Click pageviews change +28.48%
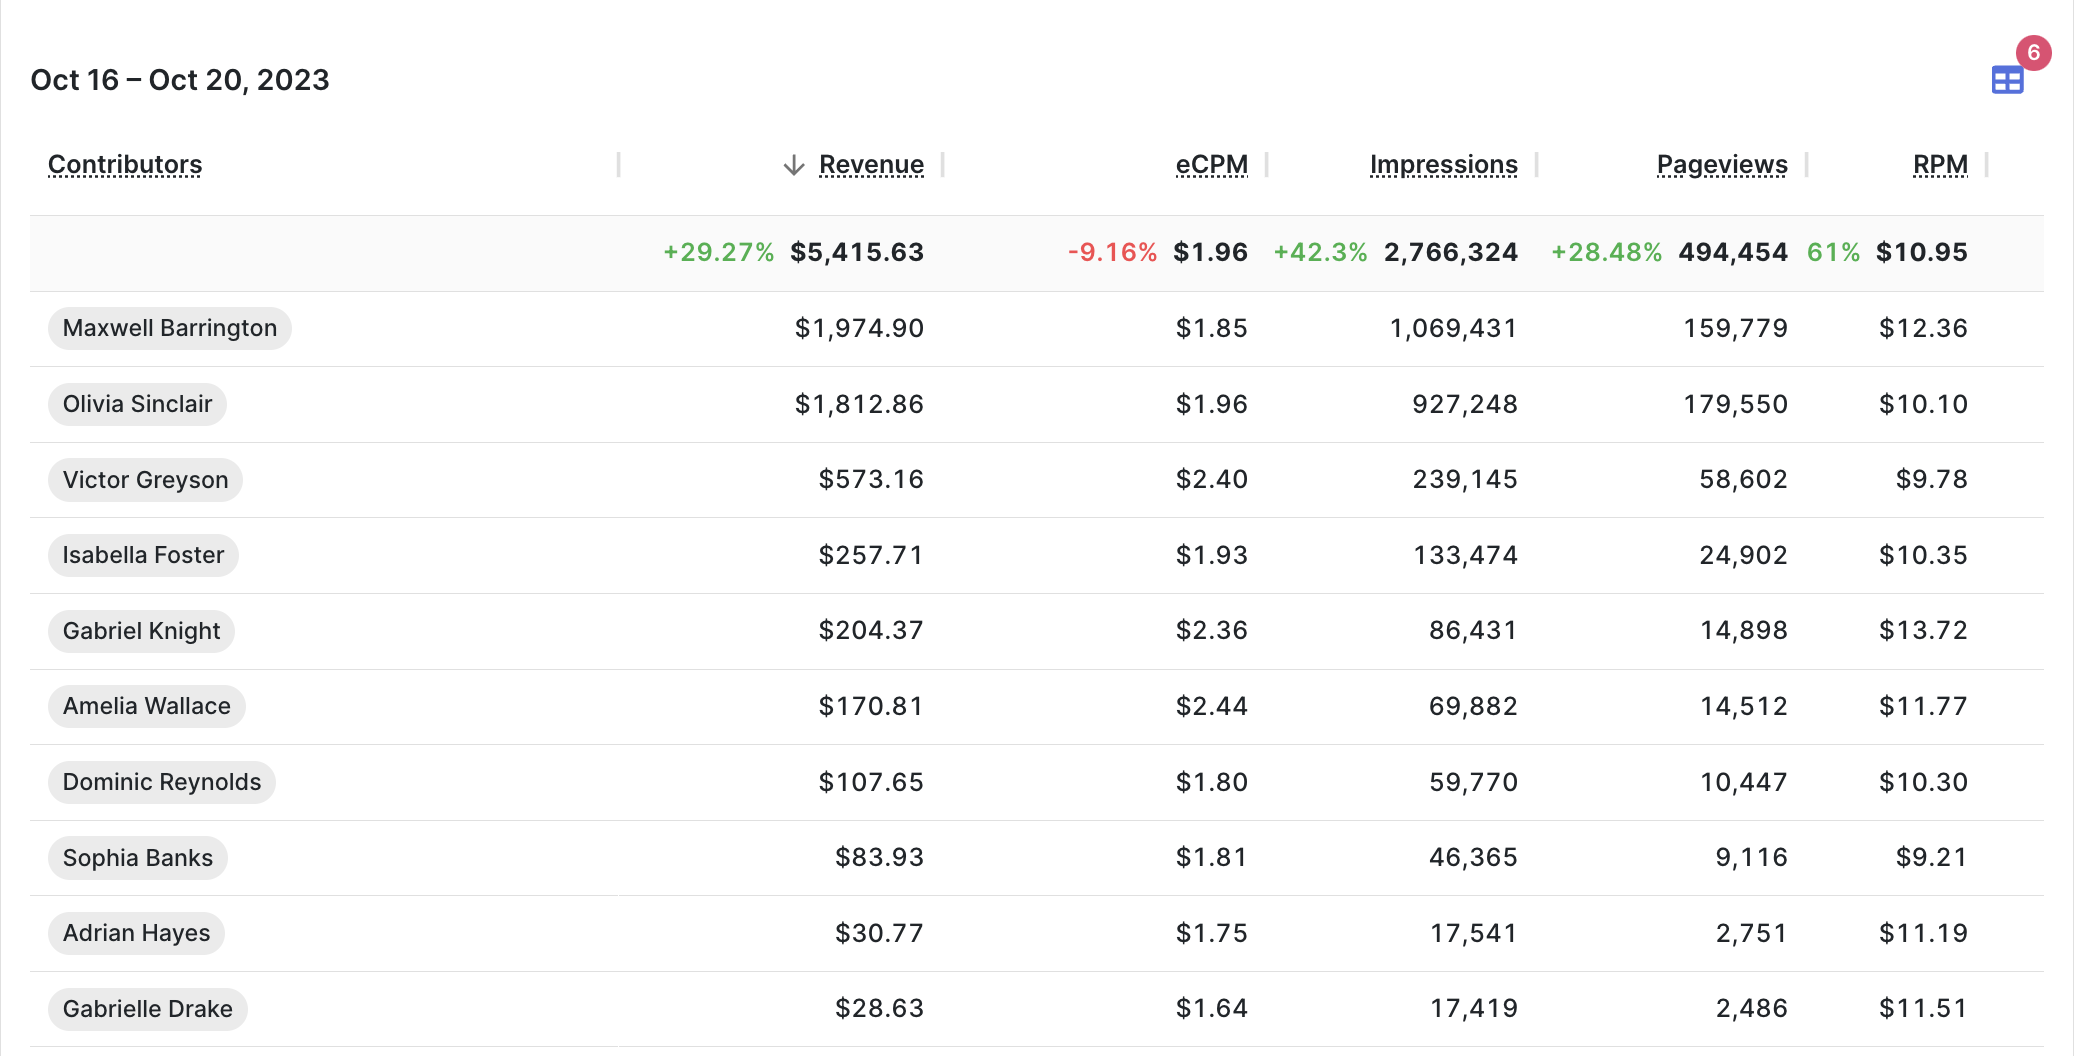 [1606, 252]
